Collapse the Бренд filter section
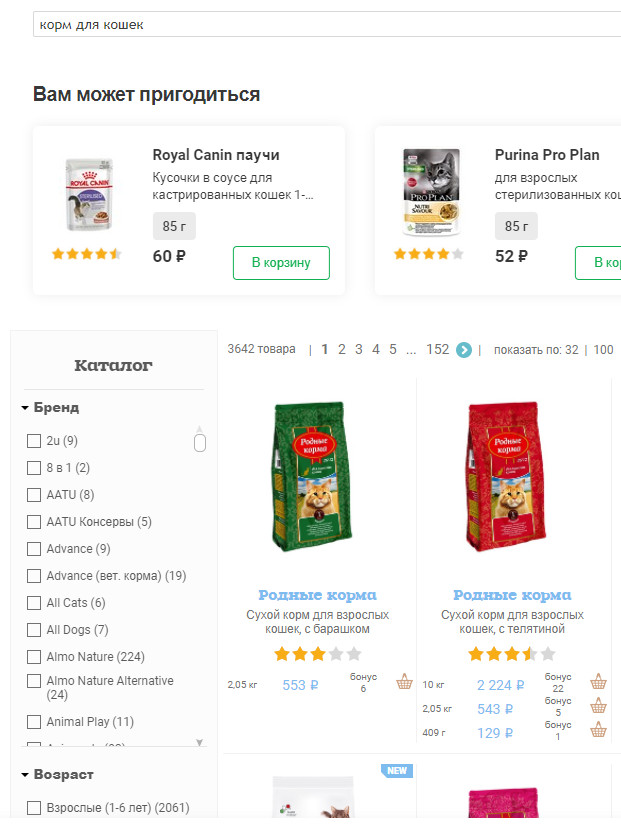This screenshot has height=824, width=621. click(x=25, y=408)
